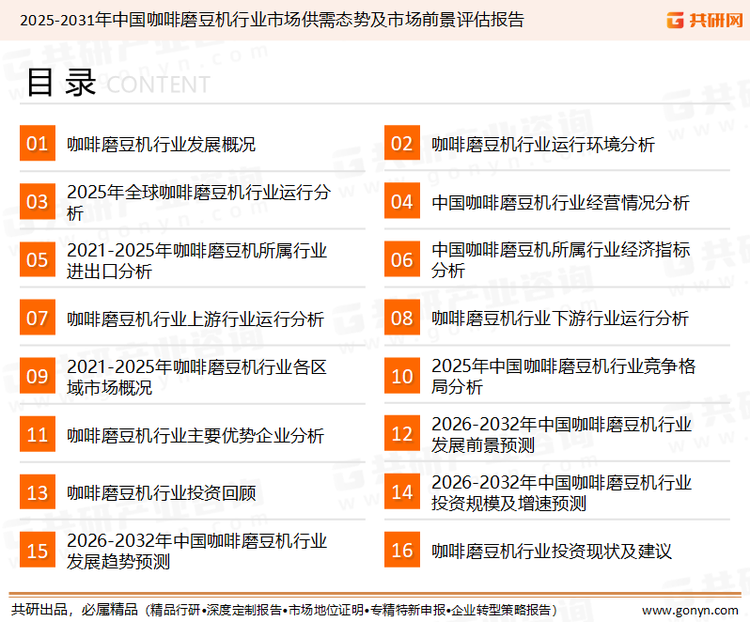Click footer slogan 共研出品，必属精品
Image resolution: width=750 pixels, height=622 pixels.
coord(75,610)
